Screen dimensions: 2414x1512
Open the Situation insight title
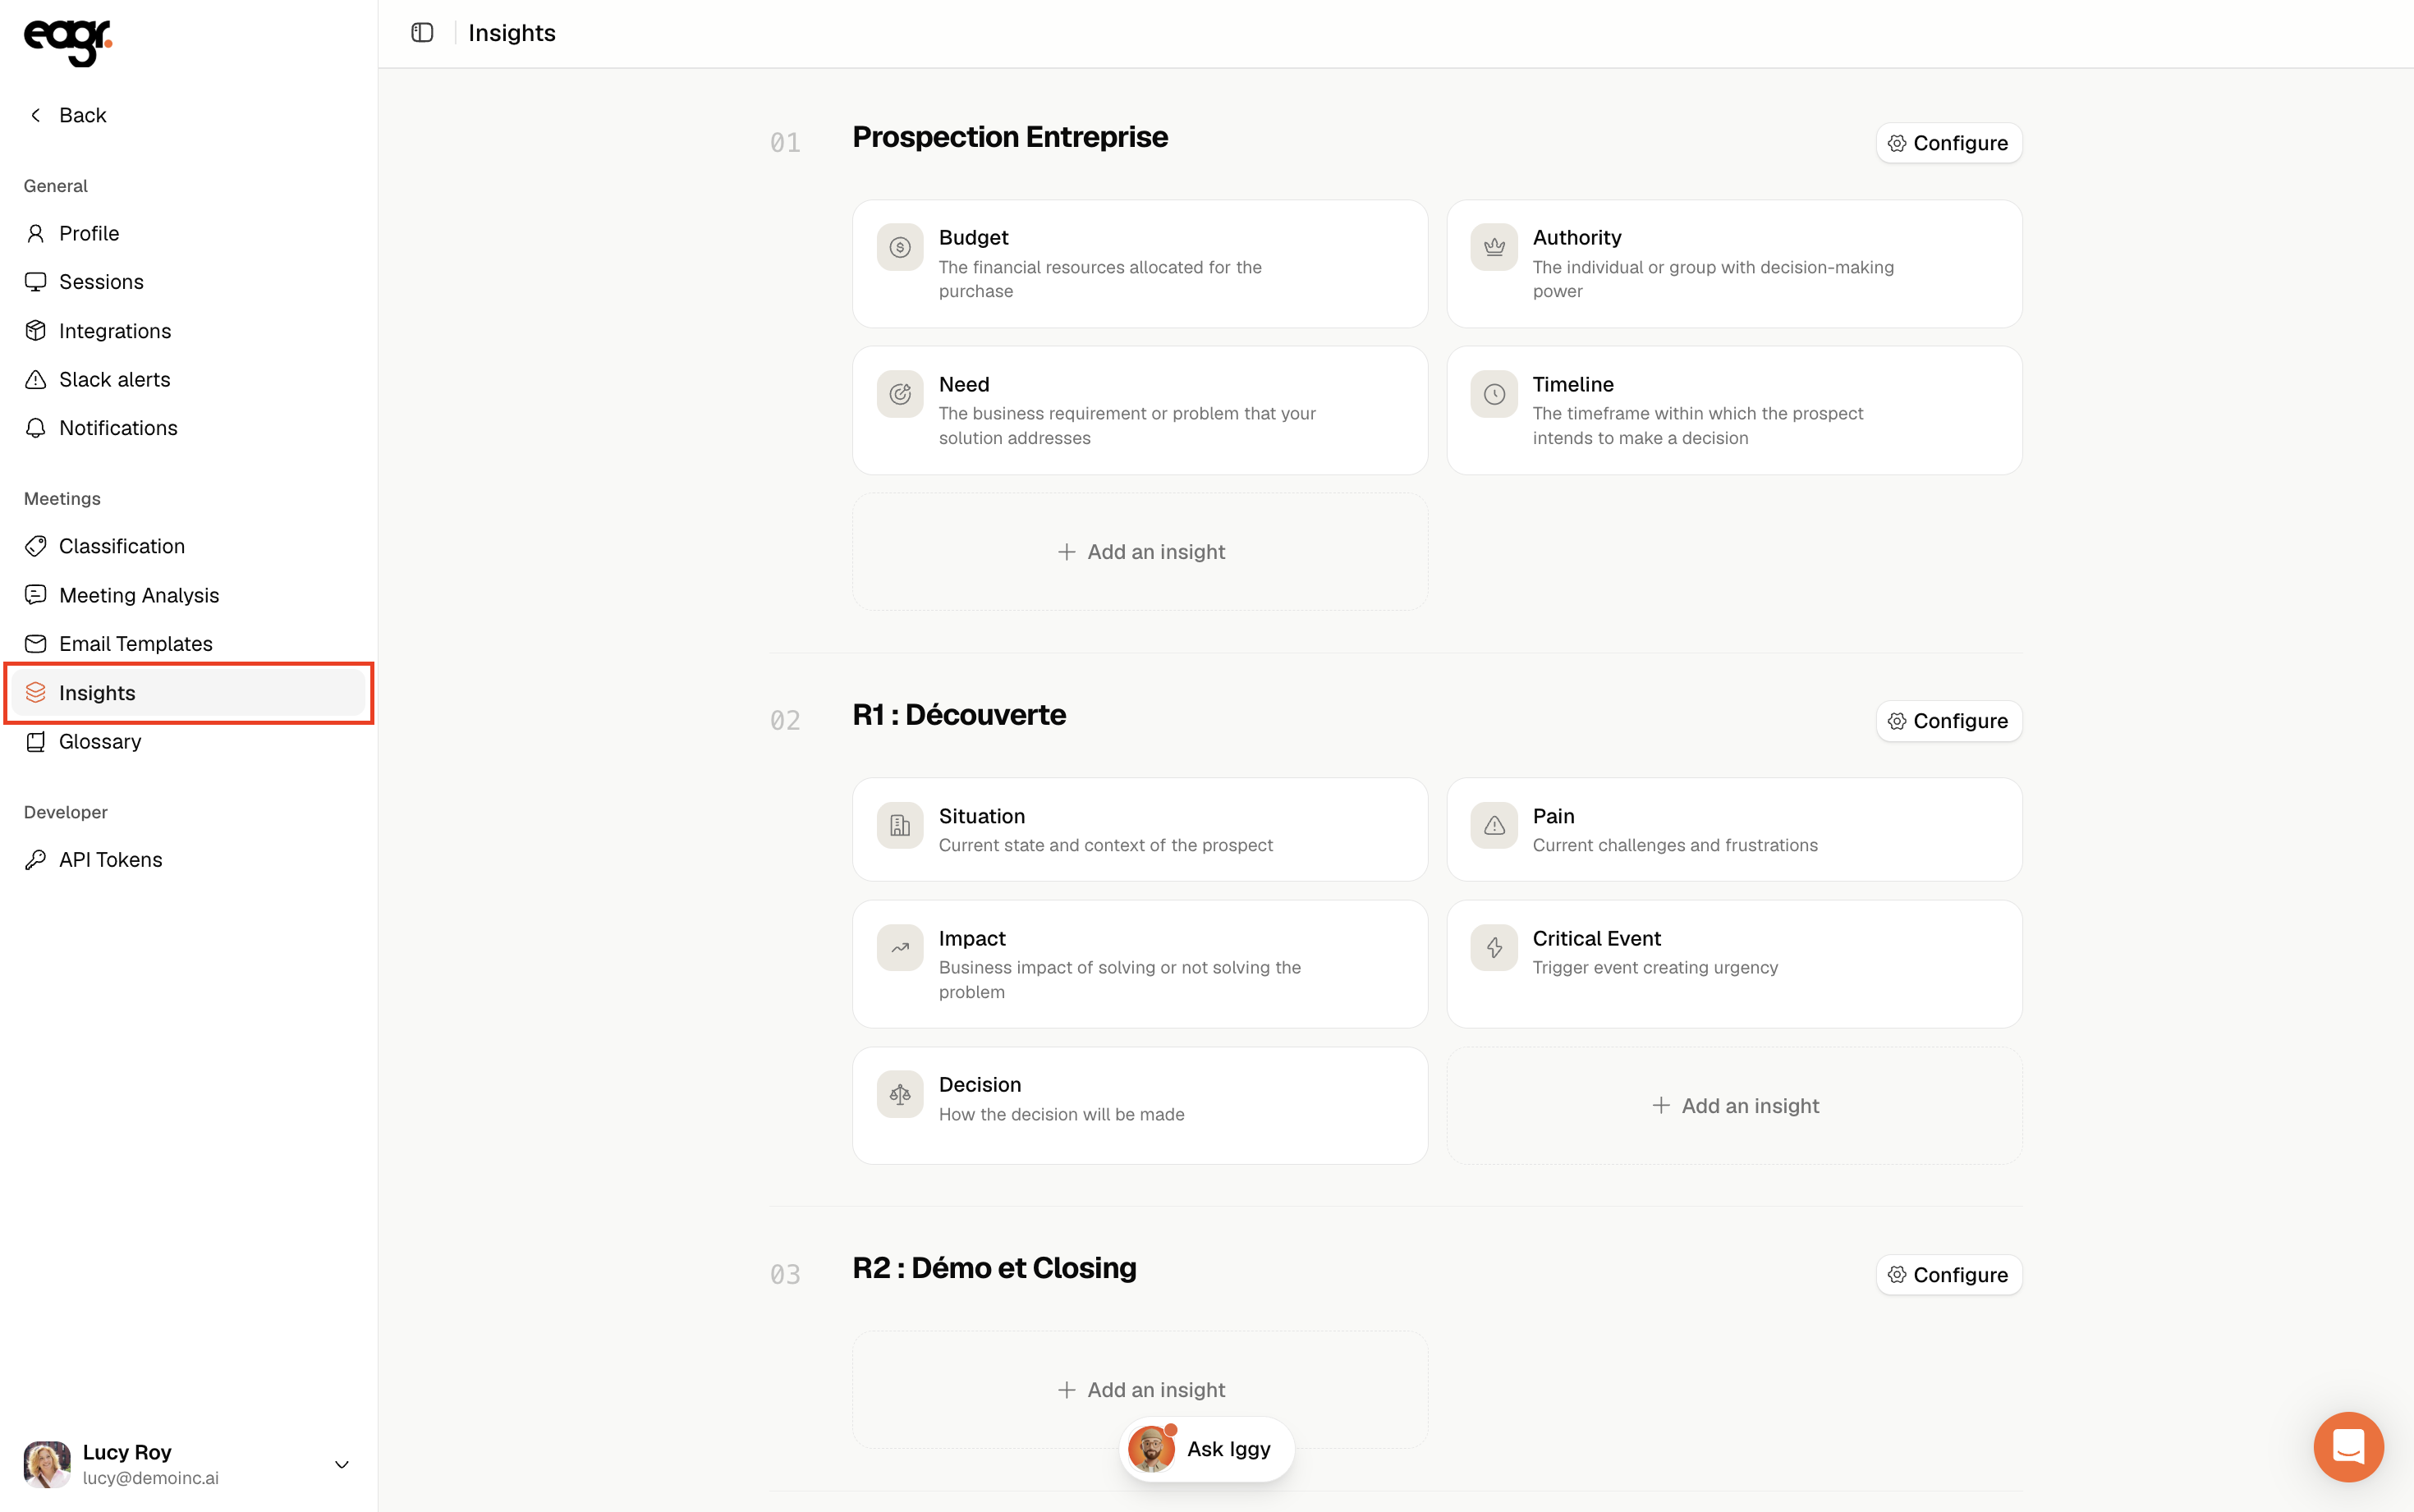[982, 816]
